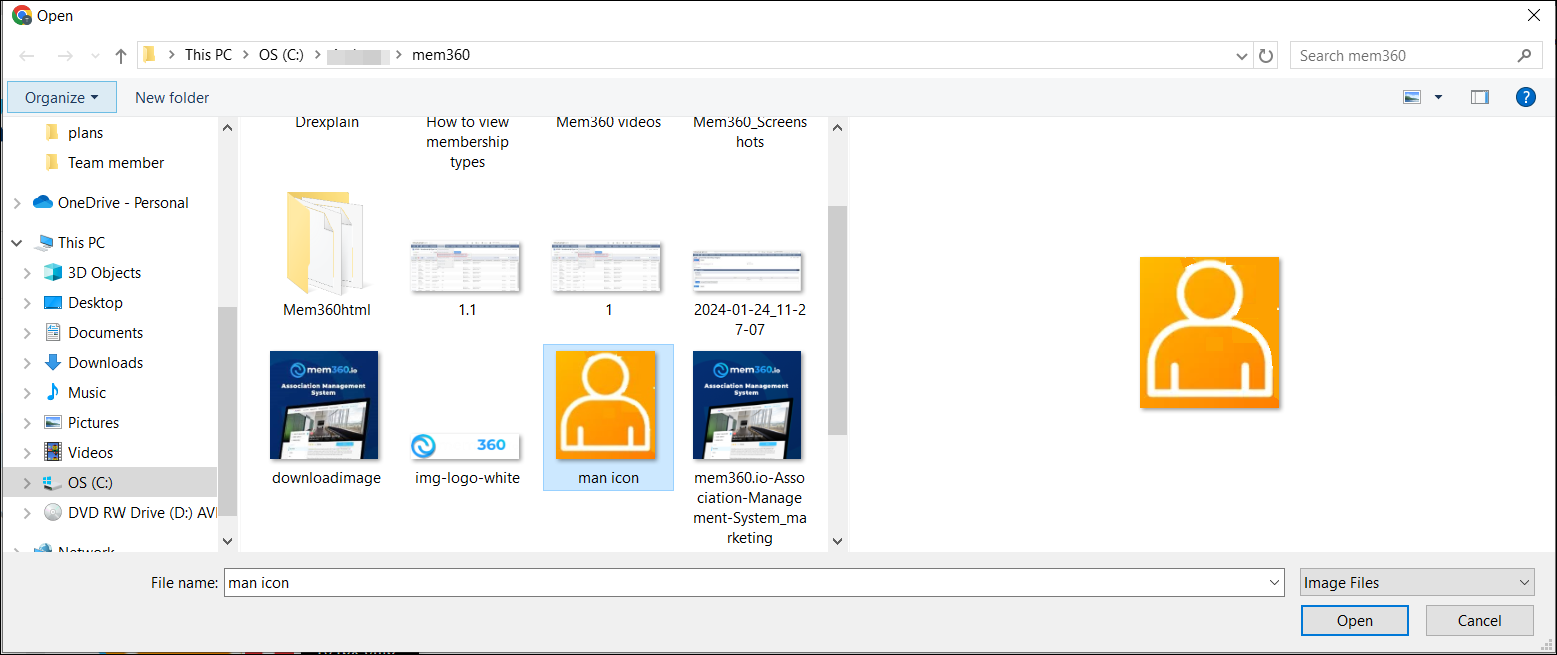Image resolution: width=1557 pixels, height=655 pixels.
Task: Open the Image Files type dropdown
Action: [x=1417, y=582]
